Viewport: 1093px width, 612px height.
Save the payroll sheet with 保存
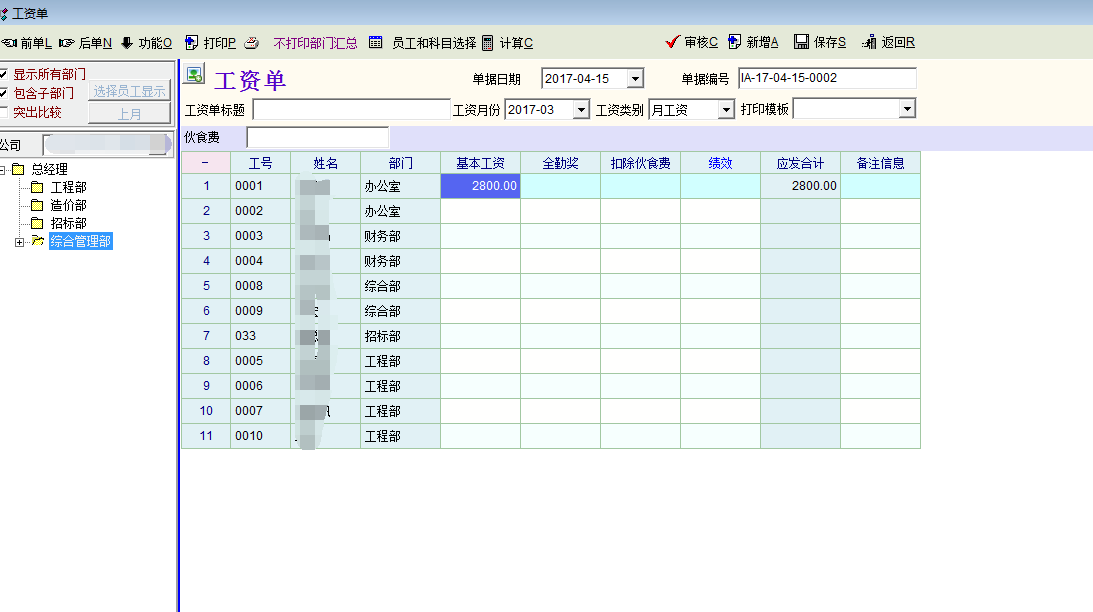[801, 42]
